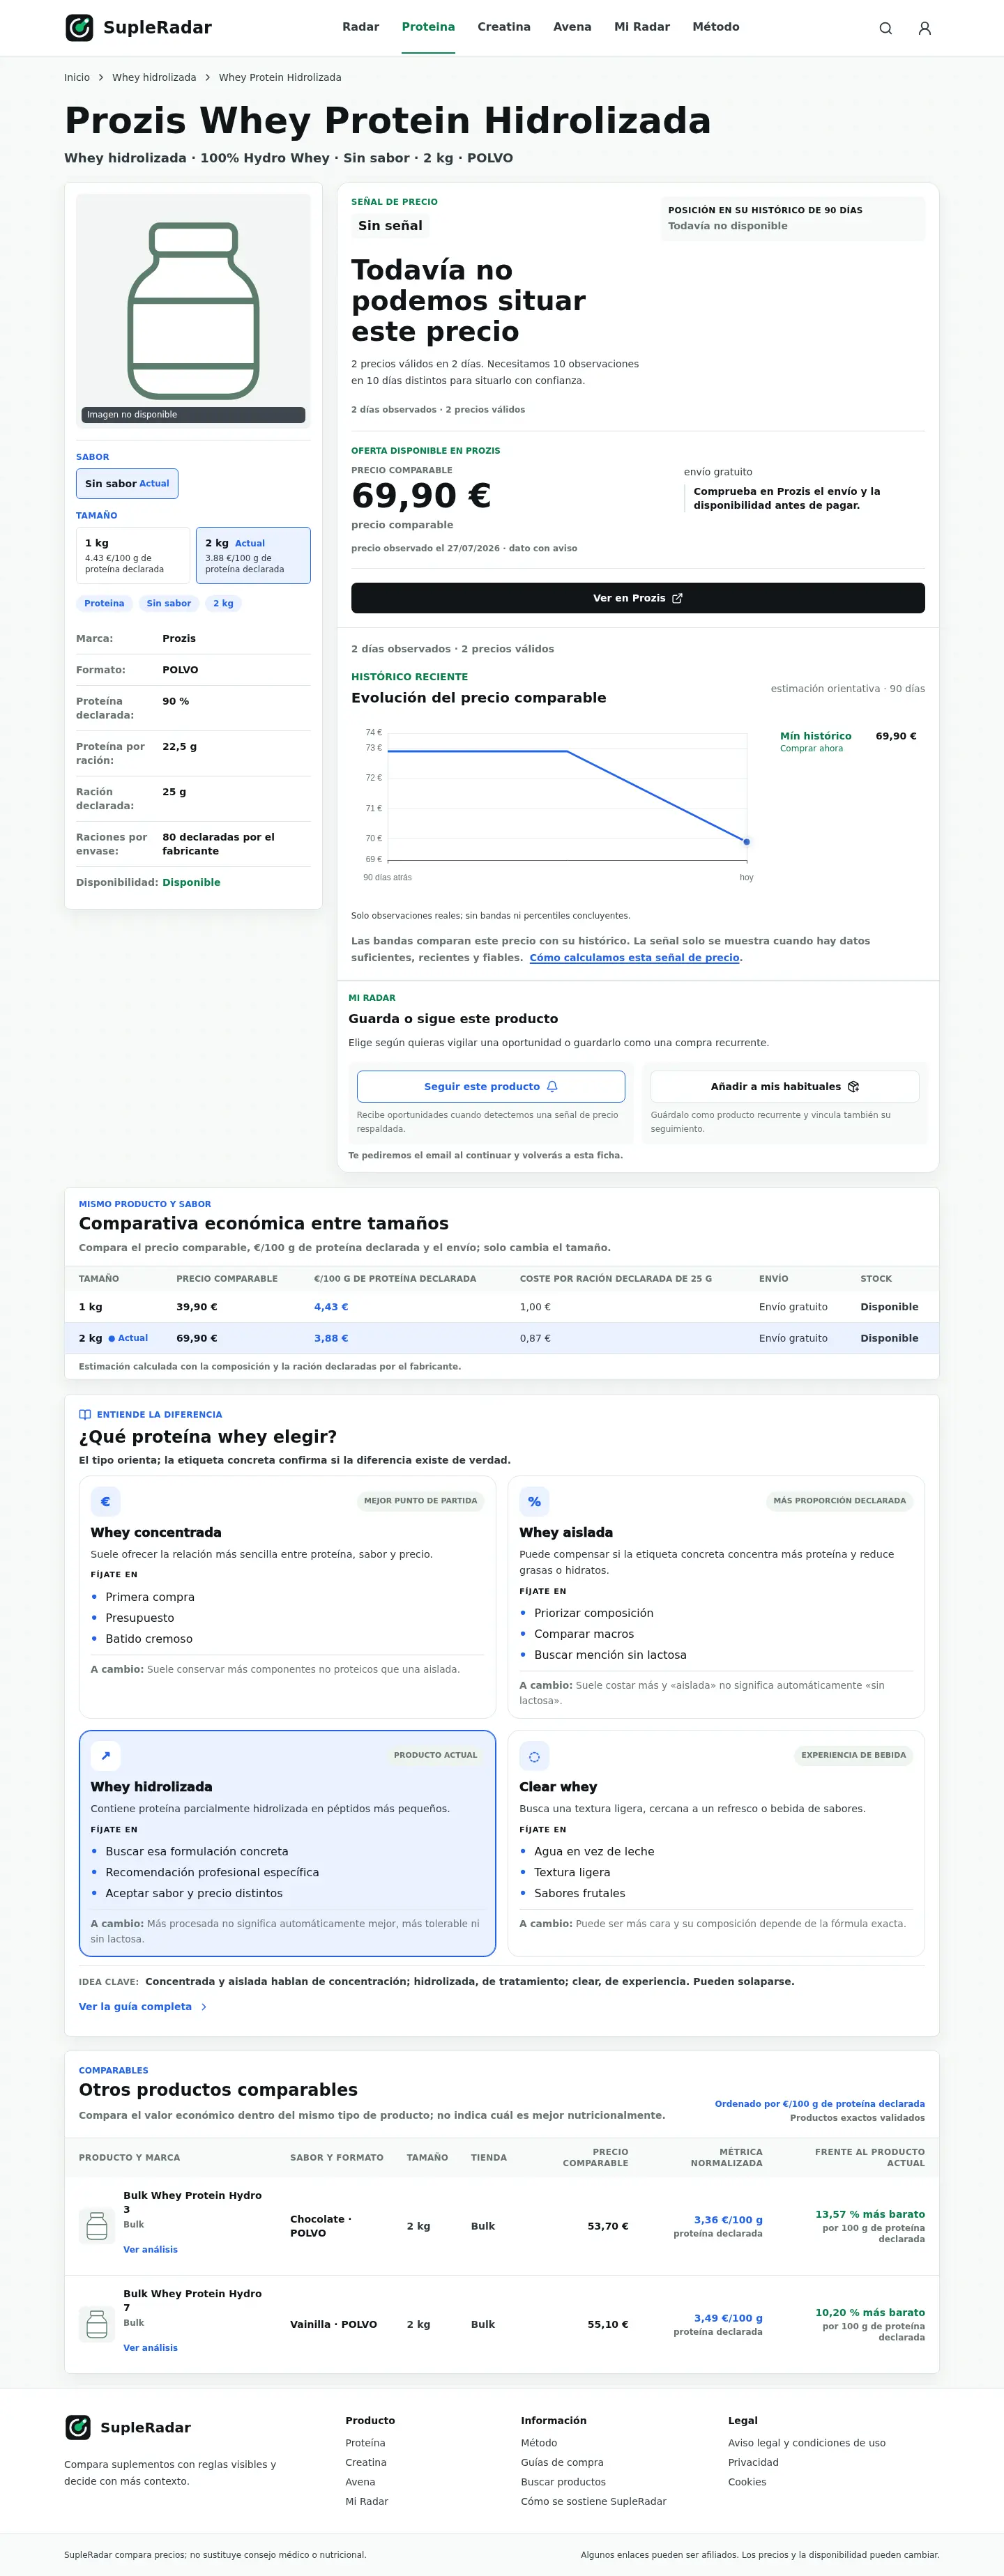This screenshot has height=2576, width=1004.
Task: Click the Clear whey card title
Action: [558, 1786]
